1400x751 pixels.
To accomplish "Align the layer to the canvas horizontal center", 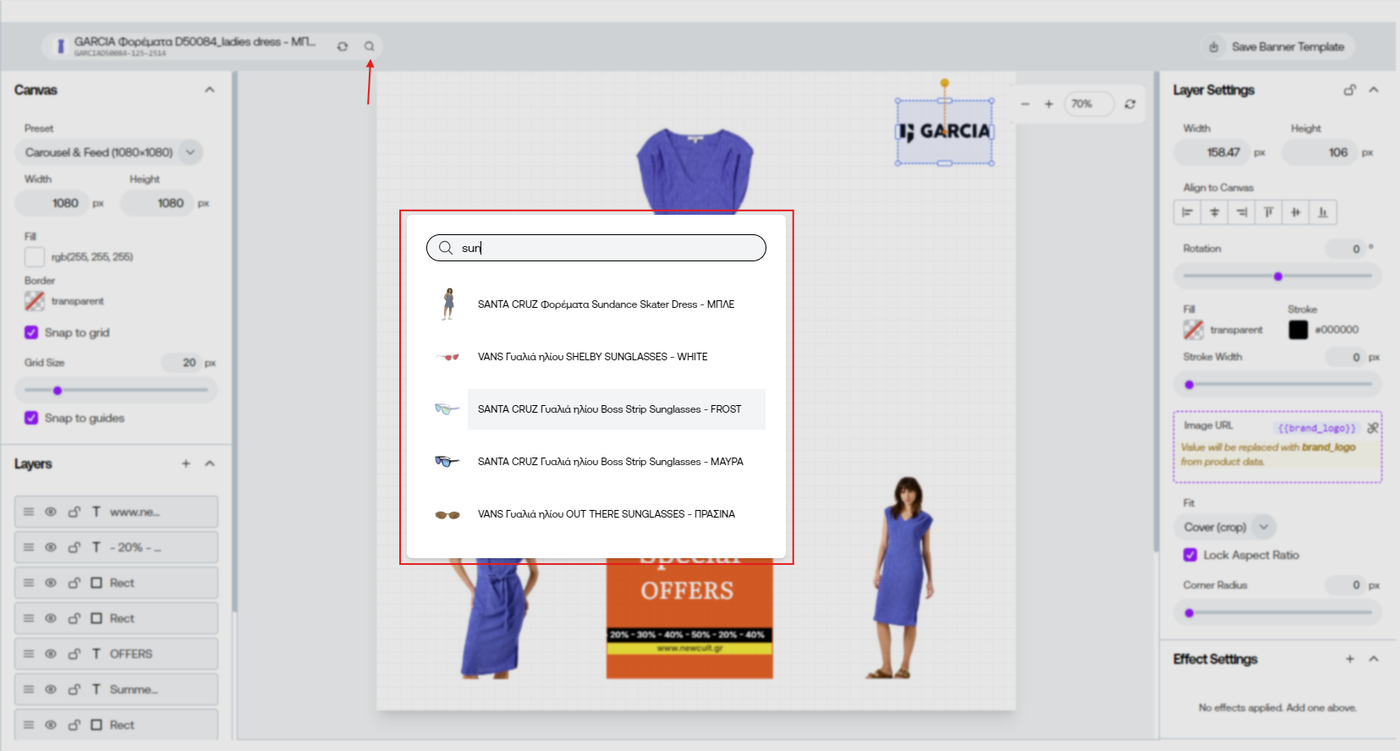I will tap(1215, 212).
